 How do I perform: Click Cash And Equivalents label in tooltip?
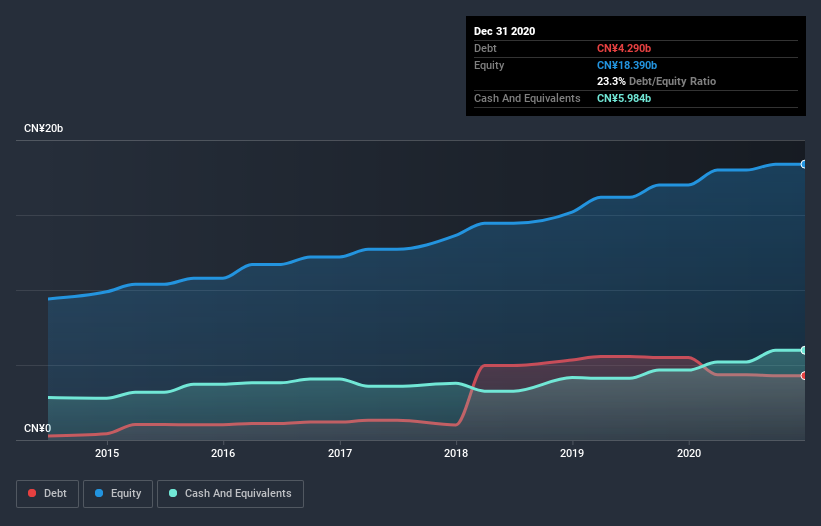527,98
